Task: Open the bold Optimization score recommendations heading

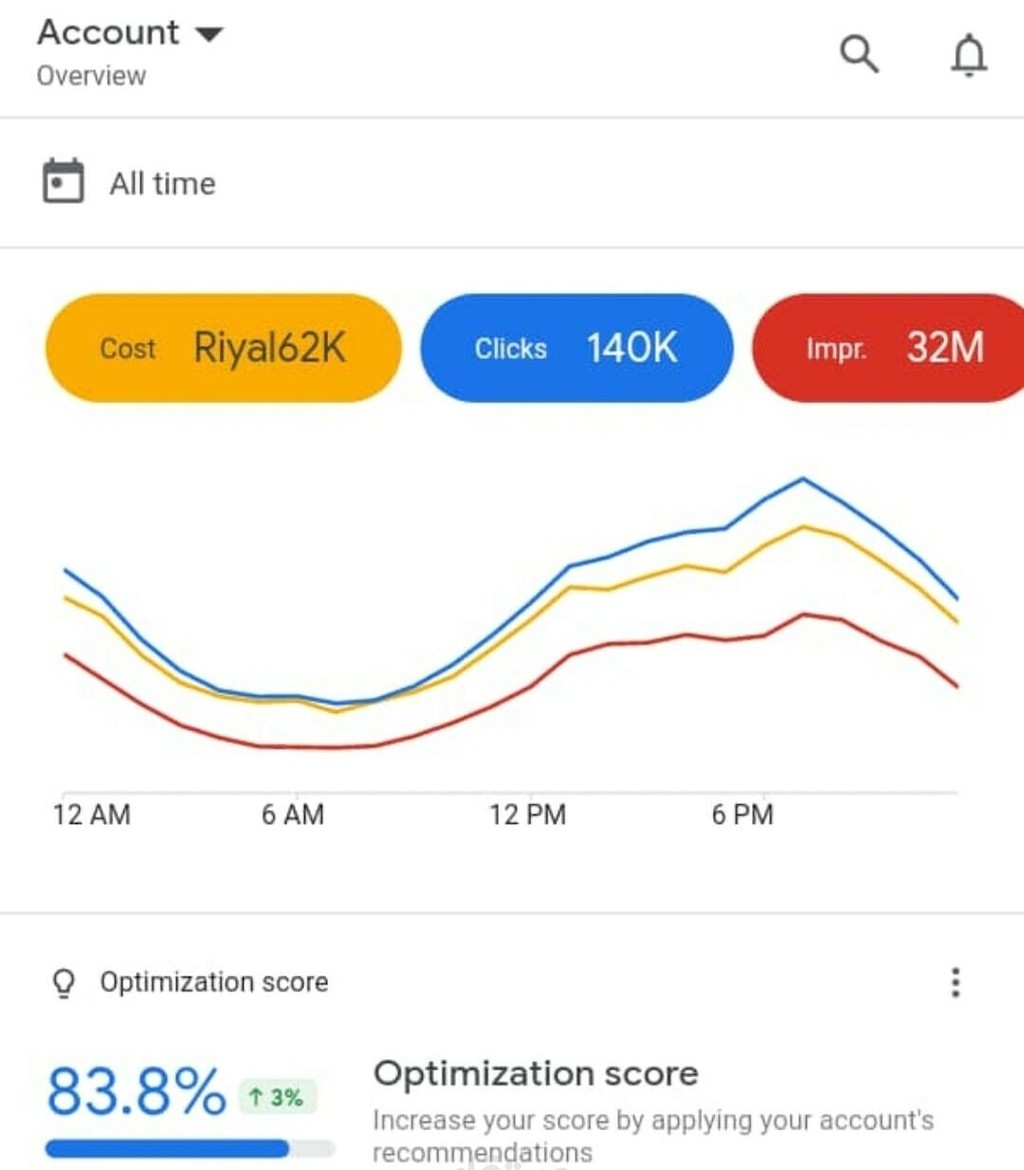Action: [x=535, y=1074]
